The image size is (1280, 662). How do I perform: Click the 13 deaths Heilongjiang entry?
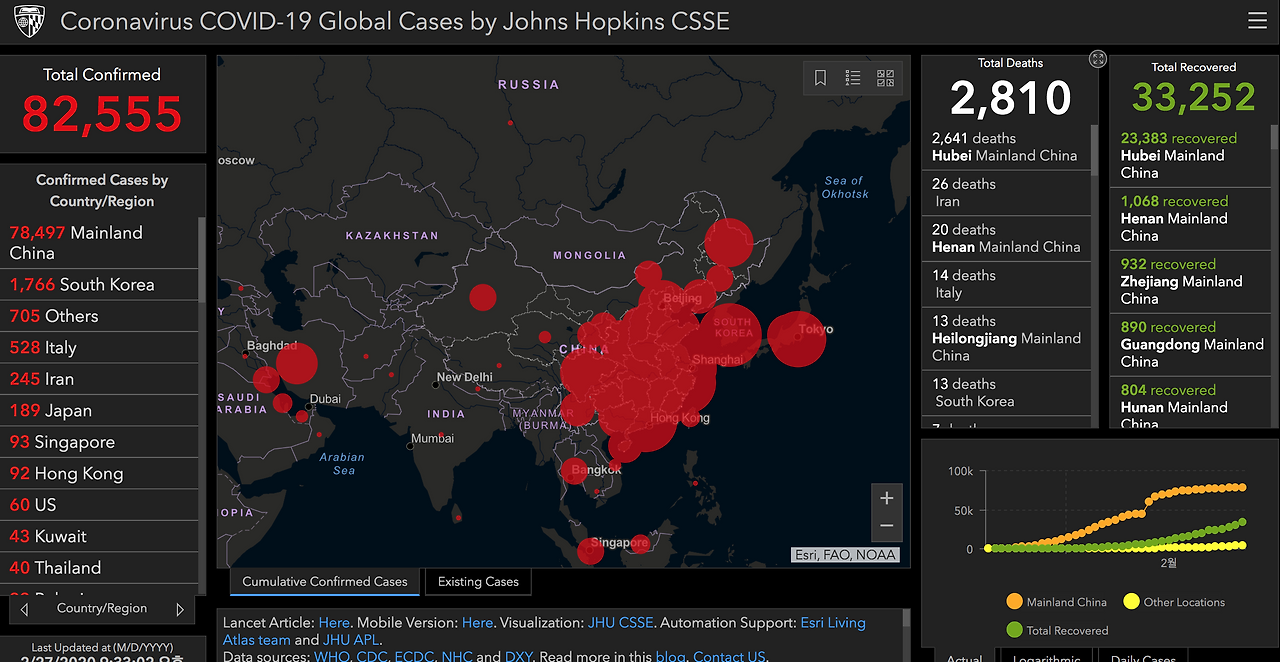click(x=1006, y=338)
